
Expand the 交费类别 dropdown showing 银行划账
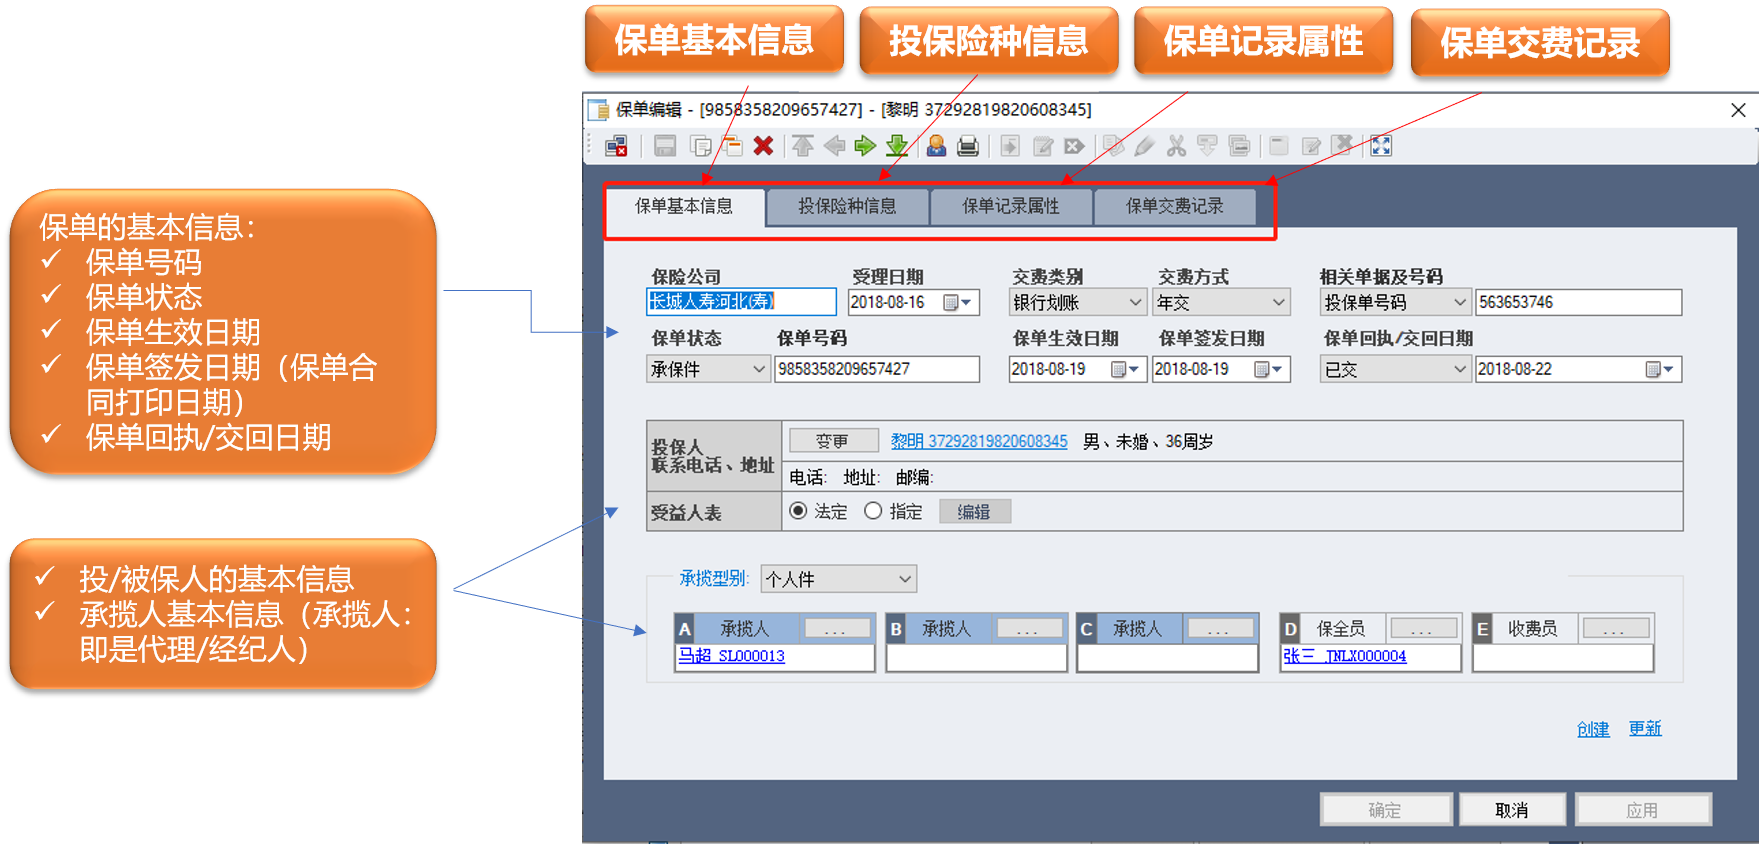pos(1134,302)
